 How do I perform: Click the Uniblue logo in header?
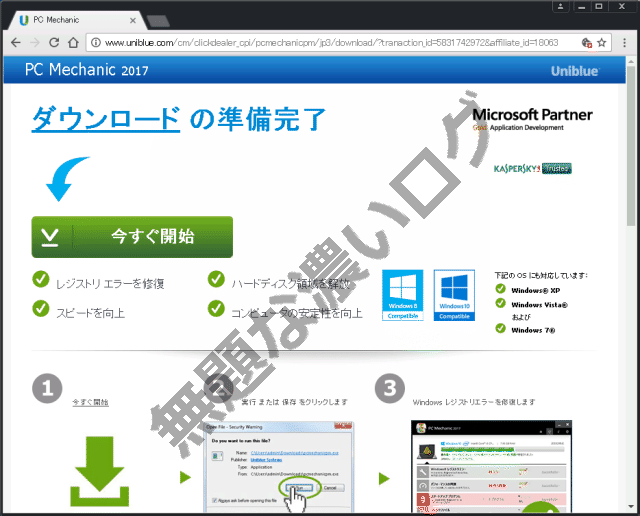click(x=575, y=71)
